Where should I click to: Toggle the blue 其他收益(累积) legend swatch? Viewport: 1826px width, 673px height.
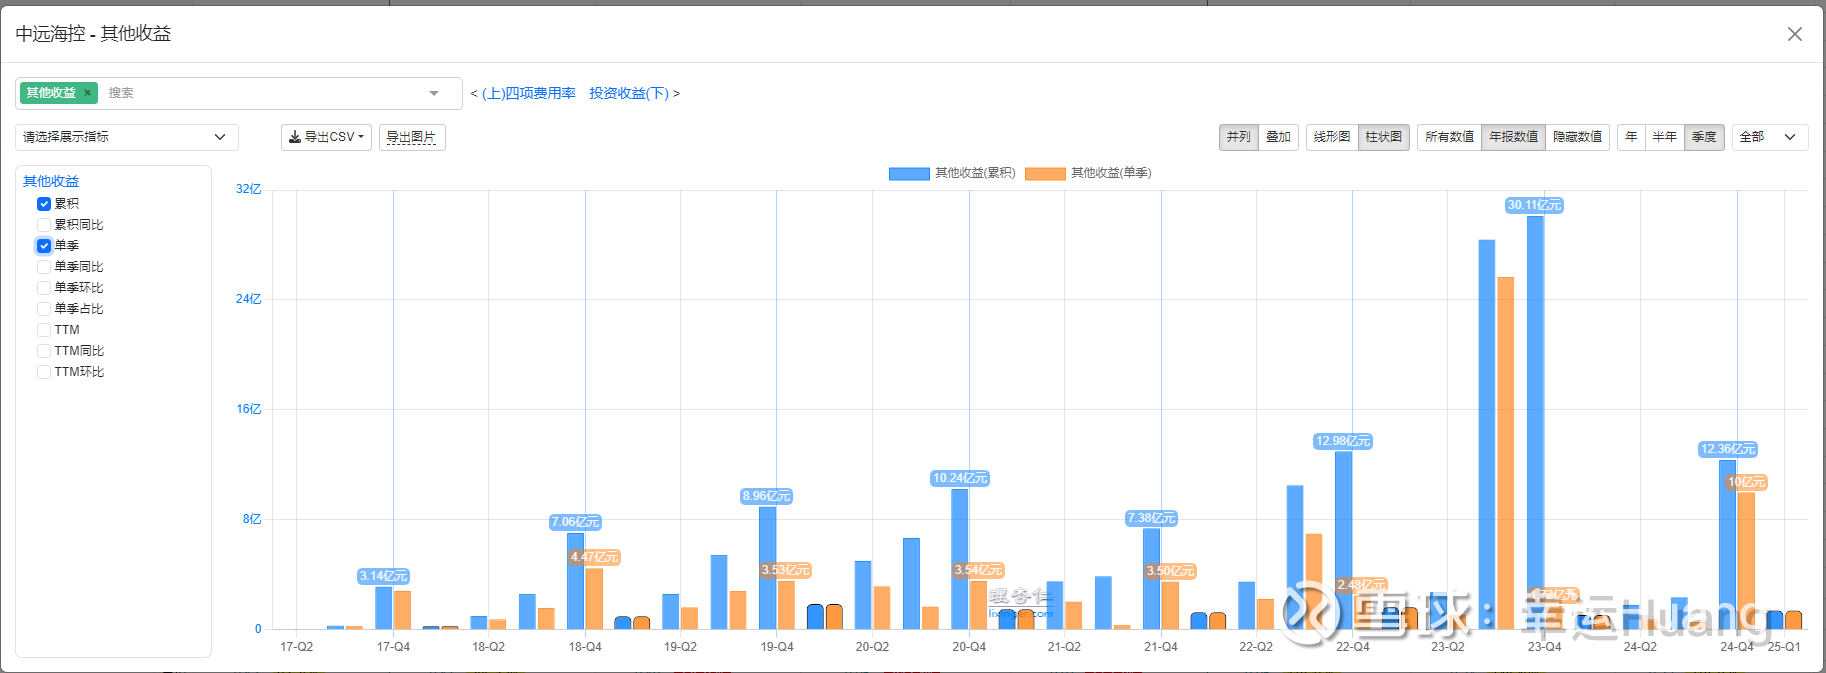point(909,174)
